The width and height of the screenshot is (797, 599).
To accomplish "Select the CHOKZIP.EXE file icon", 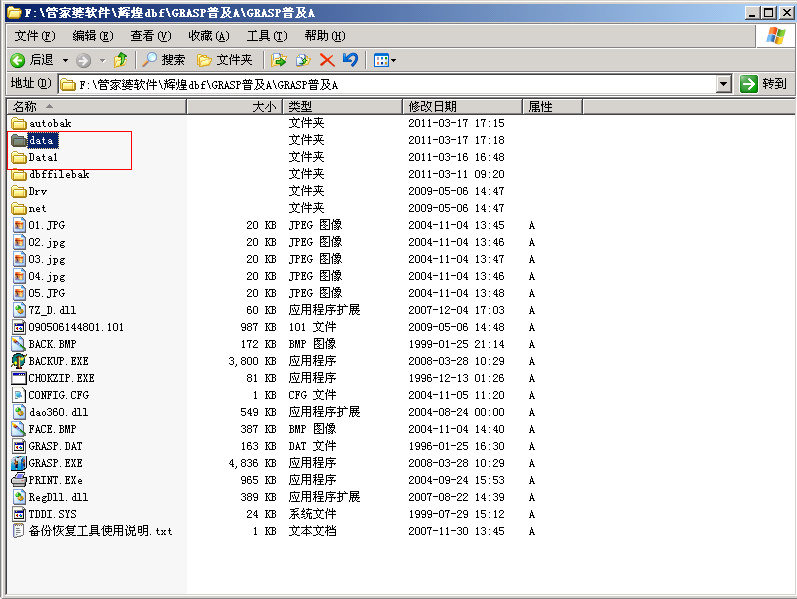I will (x=19, y=378).
